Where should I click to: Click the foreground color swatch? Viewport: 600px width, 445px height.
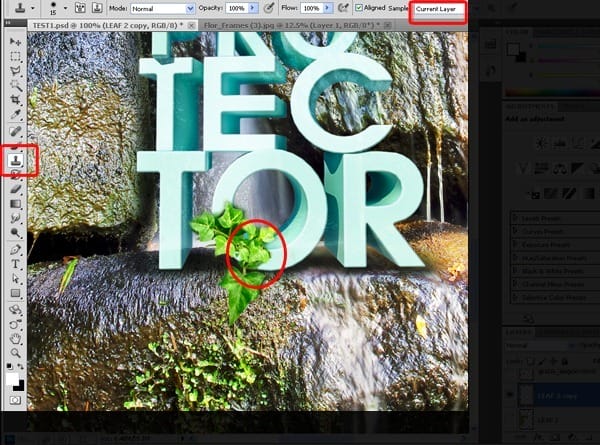tap(12, 378)
